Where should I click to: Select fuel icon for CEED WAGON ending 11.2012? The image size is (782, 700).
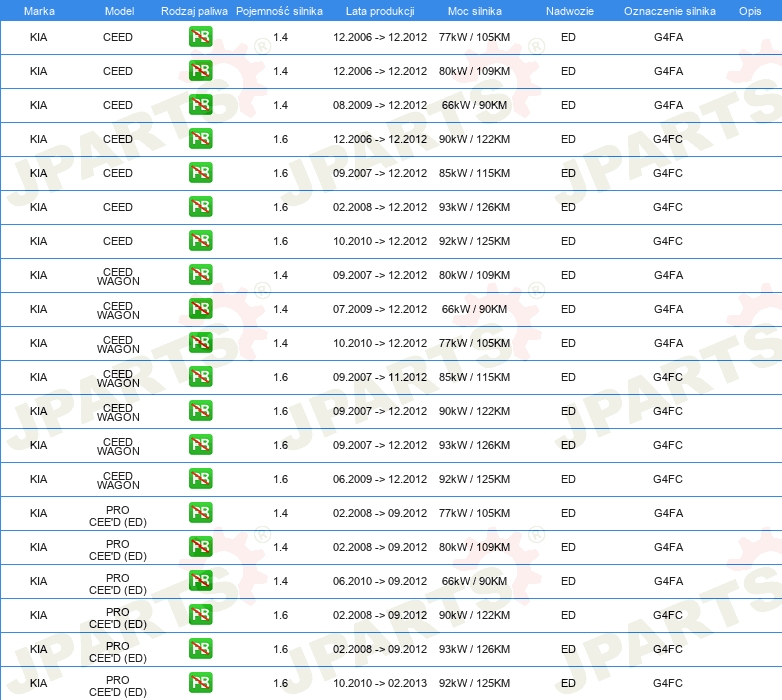point(200,378)
